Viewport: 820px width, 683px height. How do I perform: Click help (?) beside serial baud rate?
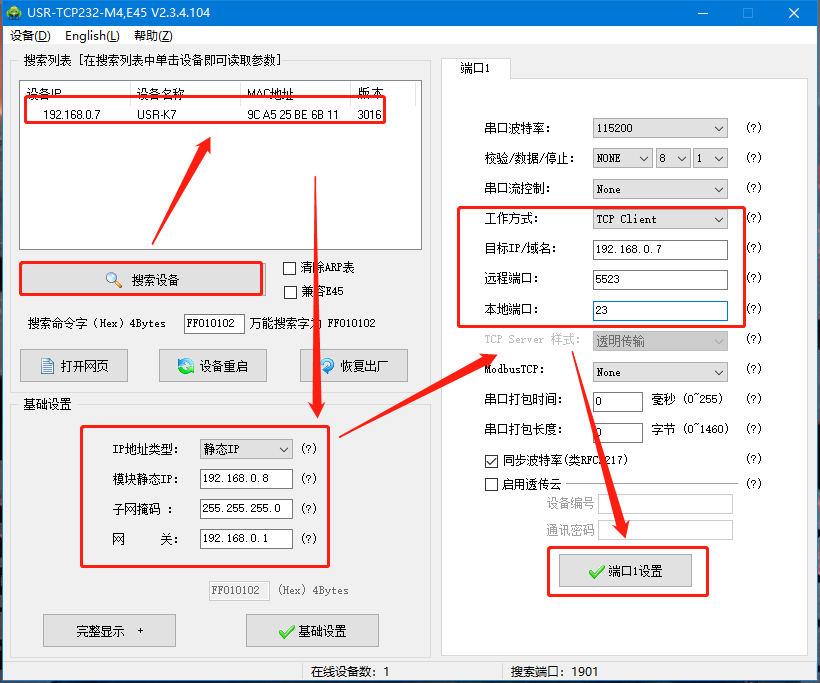click(754, 128)
